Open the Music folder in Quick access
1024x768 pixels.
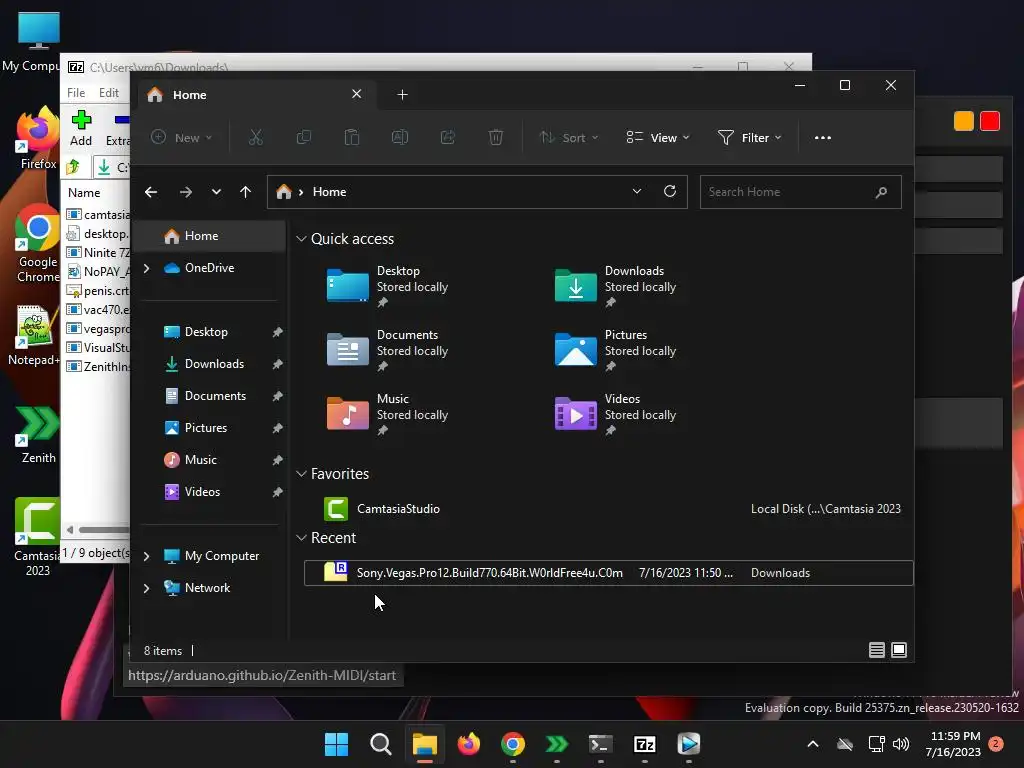(x=387, y=414)
